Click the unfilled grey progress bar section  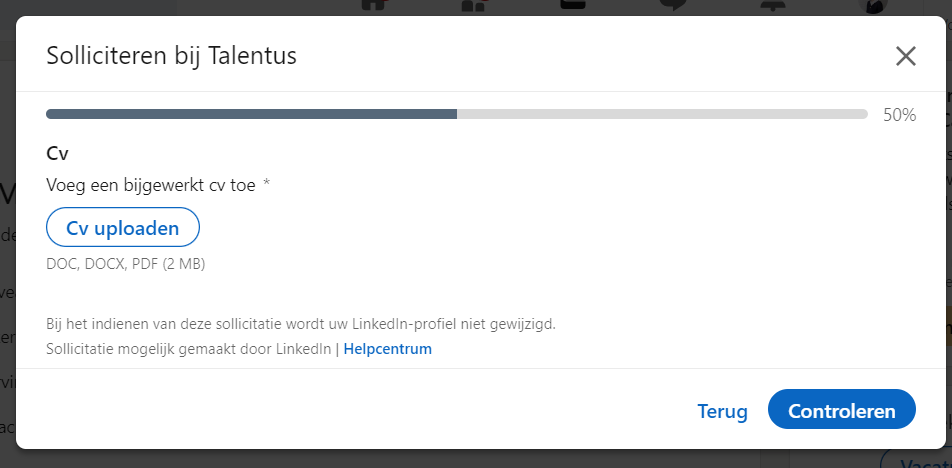point(662,114)
